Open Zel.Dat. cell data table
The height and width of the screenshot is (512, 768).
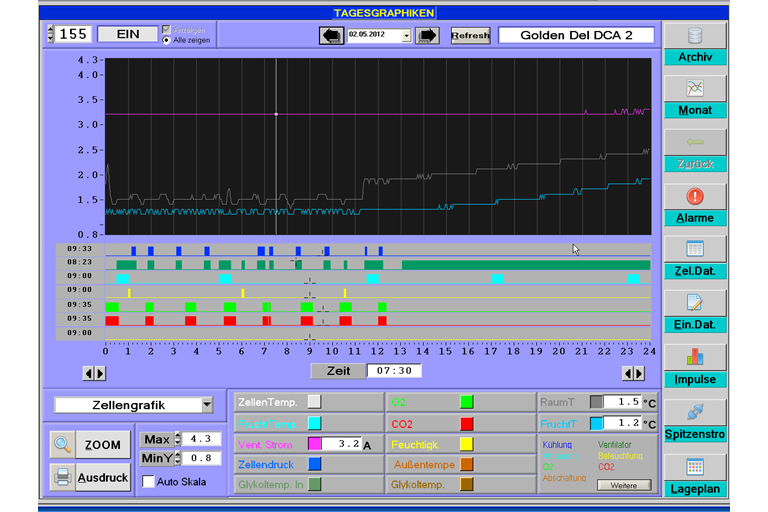[695, 249]
